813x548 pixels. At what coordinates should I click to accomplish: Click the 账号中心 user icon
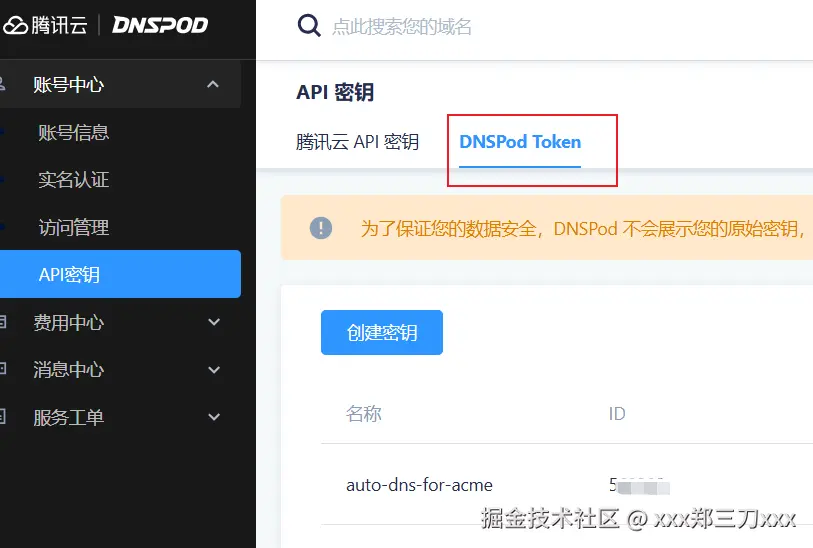3,84
